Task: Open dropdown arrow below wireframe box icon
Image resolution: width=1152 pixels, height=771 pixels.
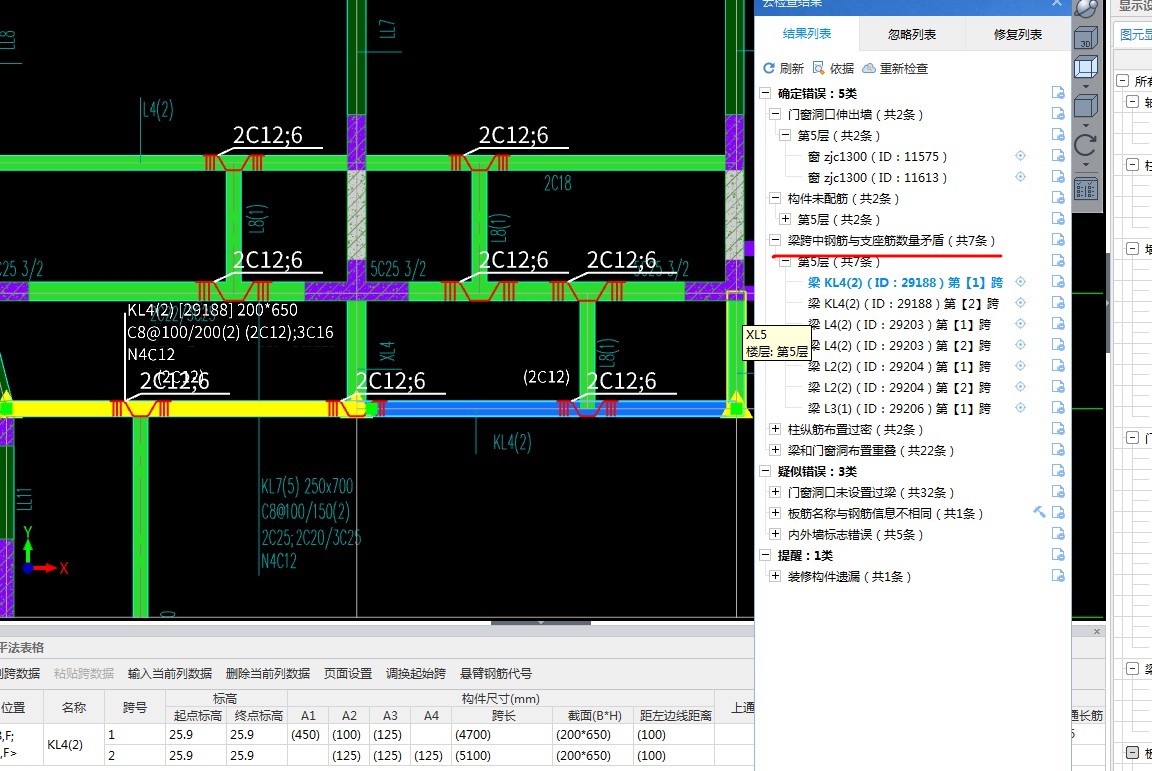Action: point(1086,87)
